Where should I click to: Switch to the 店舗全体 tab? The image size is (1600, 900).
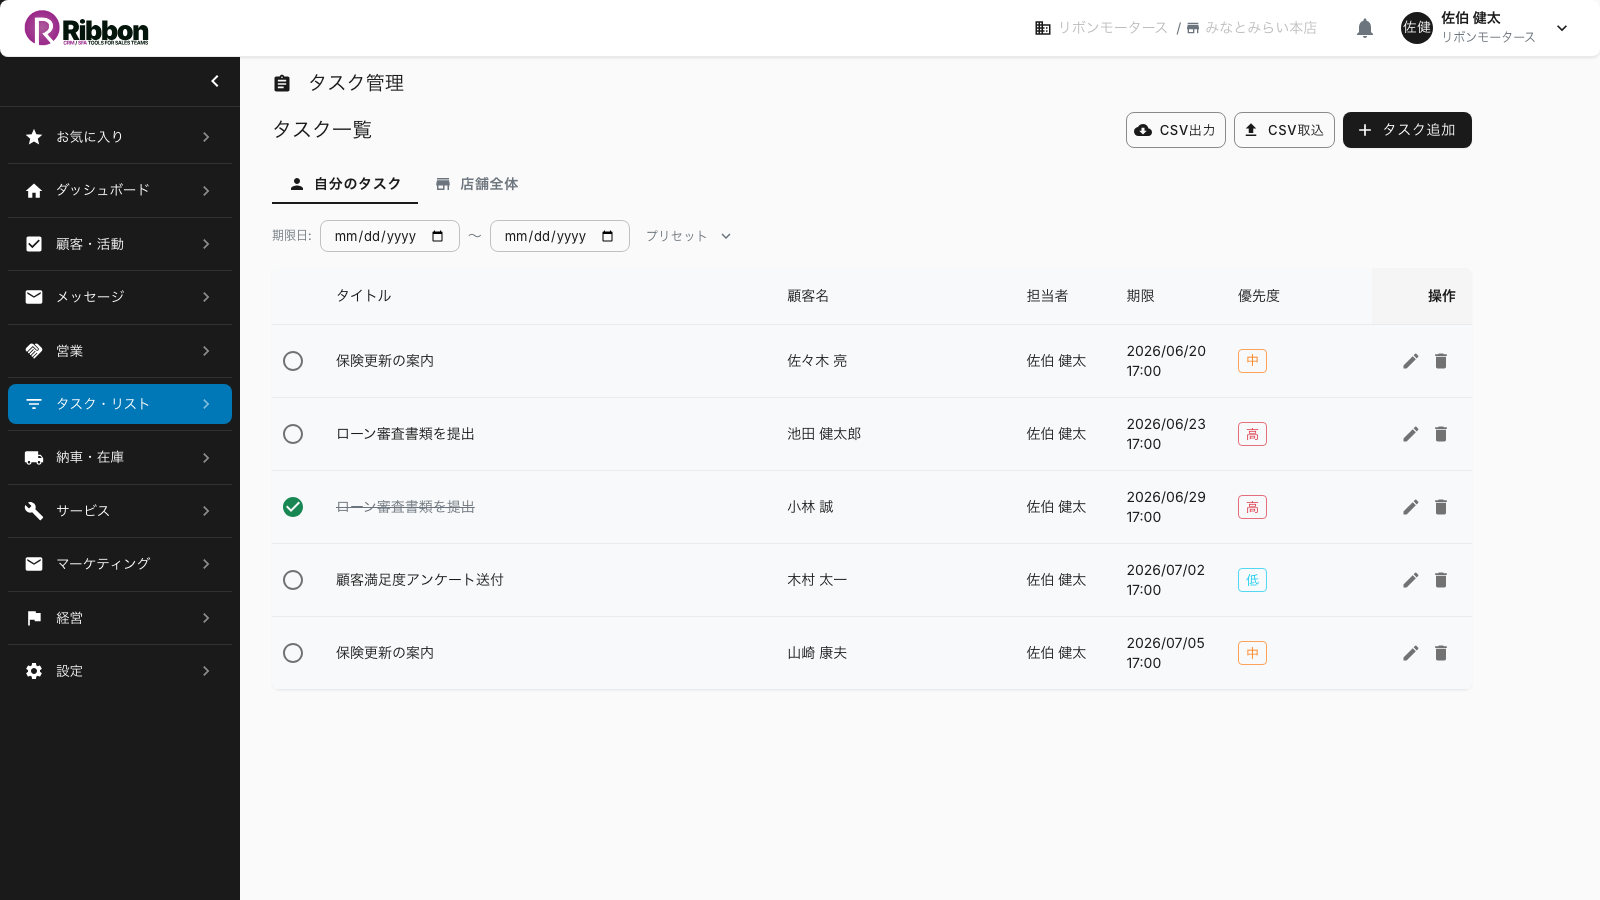(x=477, y=184)
